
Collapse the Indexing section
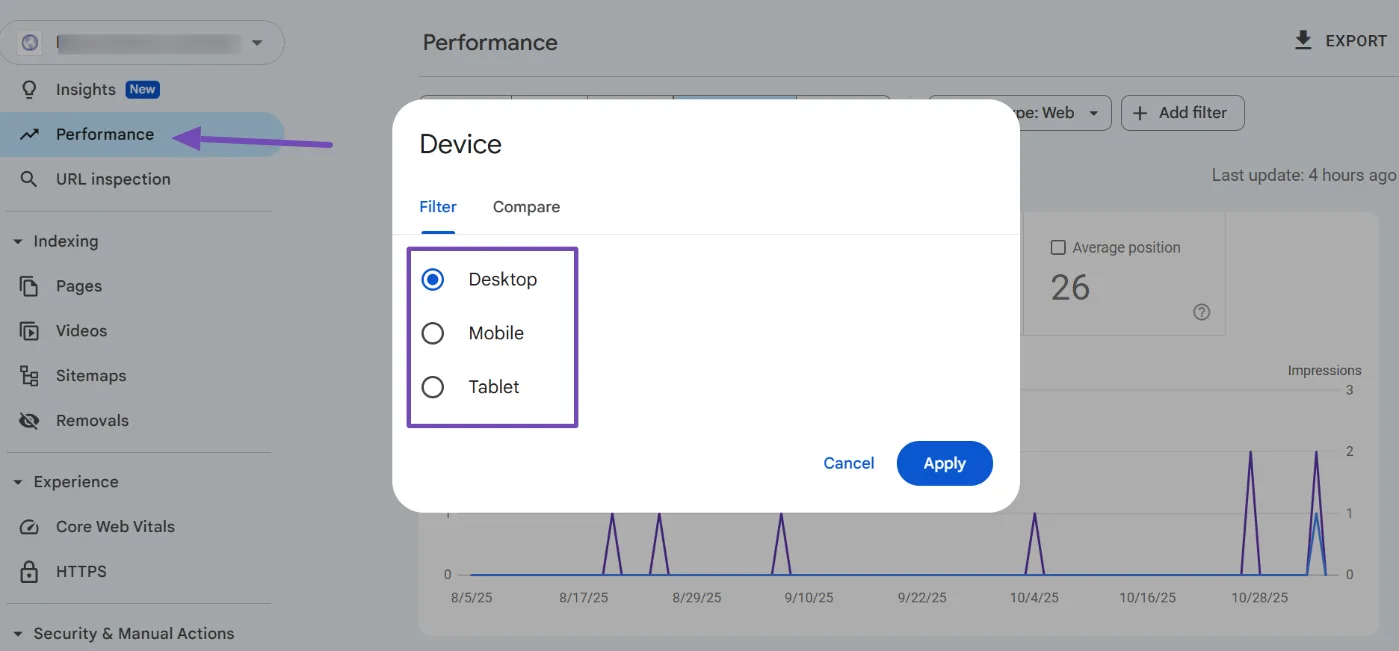18,242
